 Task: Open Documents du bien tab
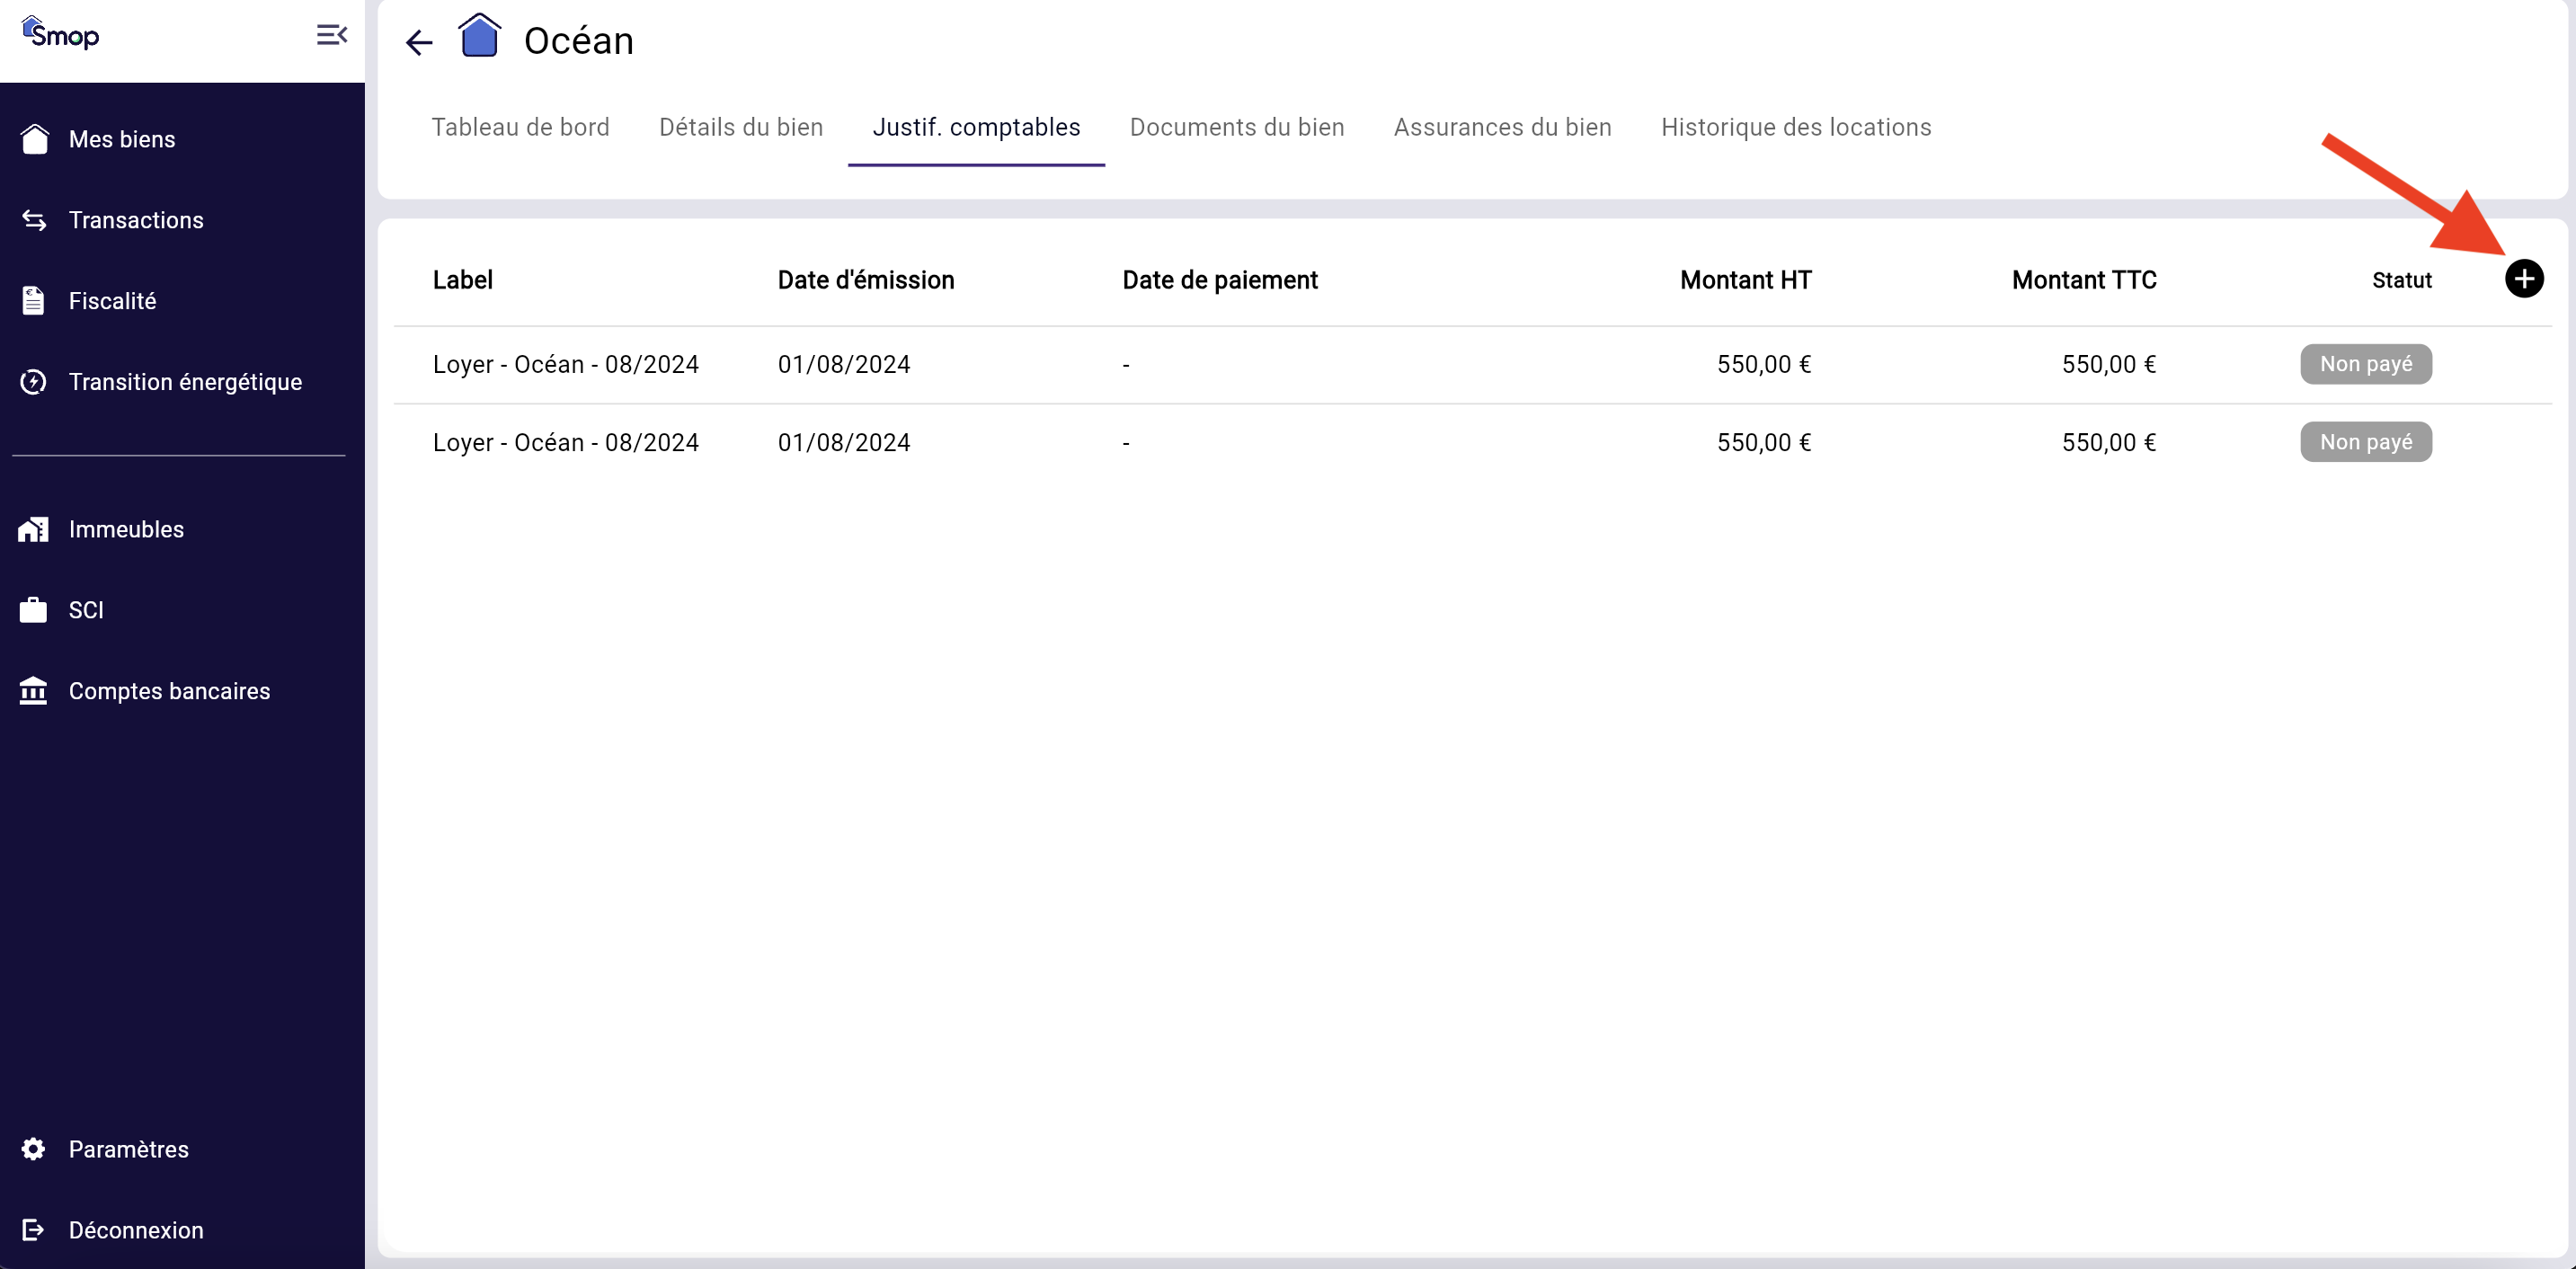coord(1236,128)
